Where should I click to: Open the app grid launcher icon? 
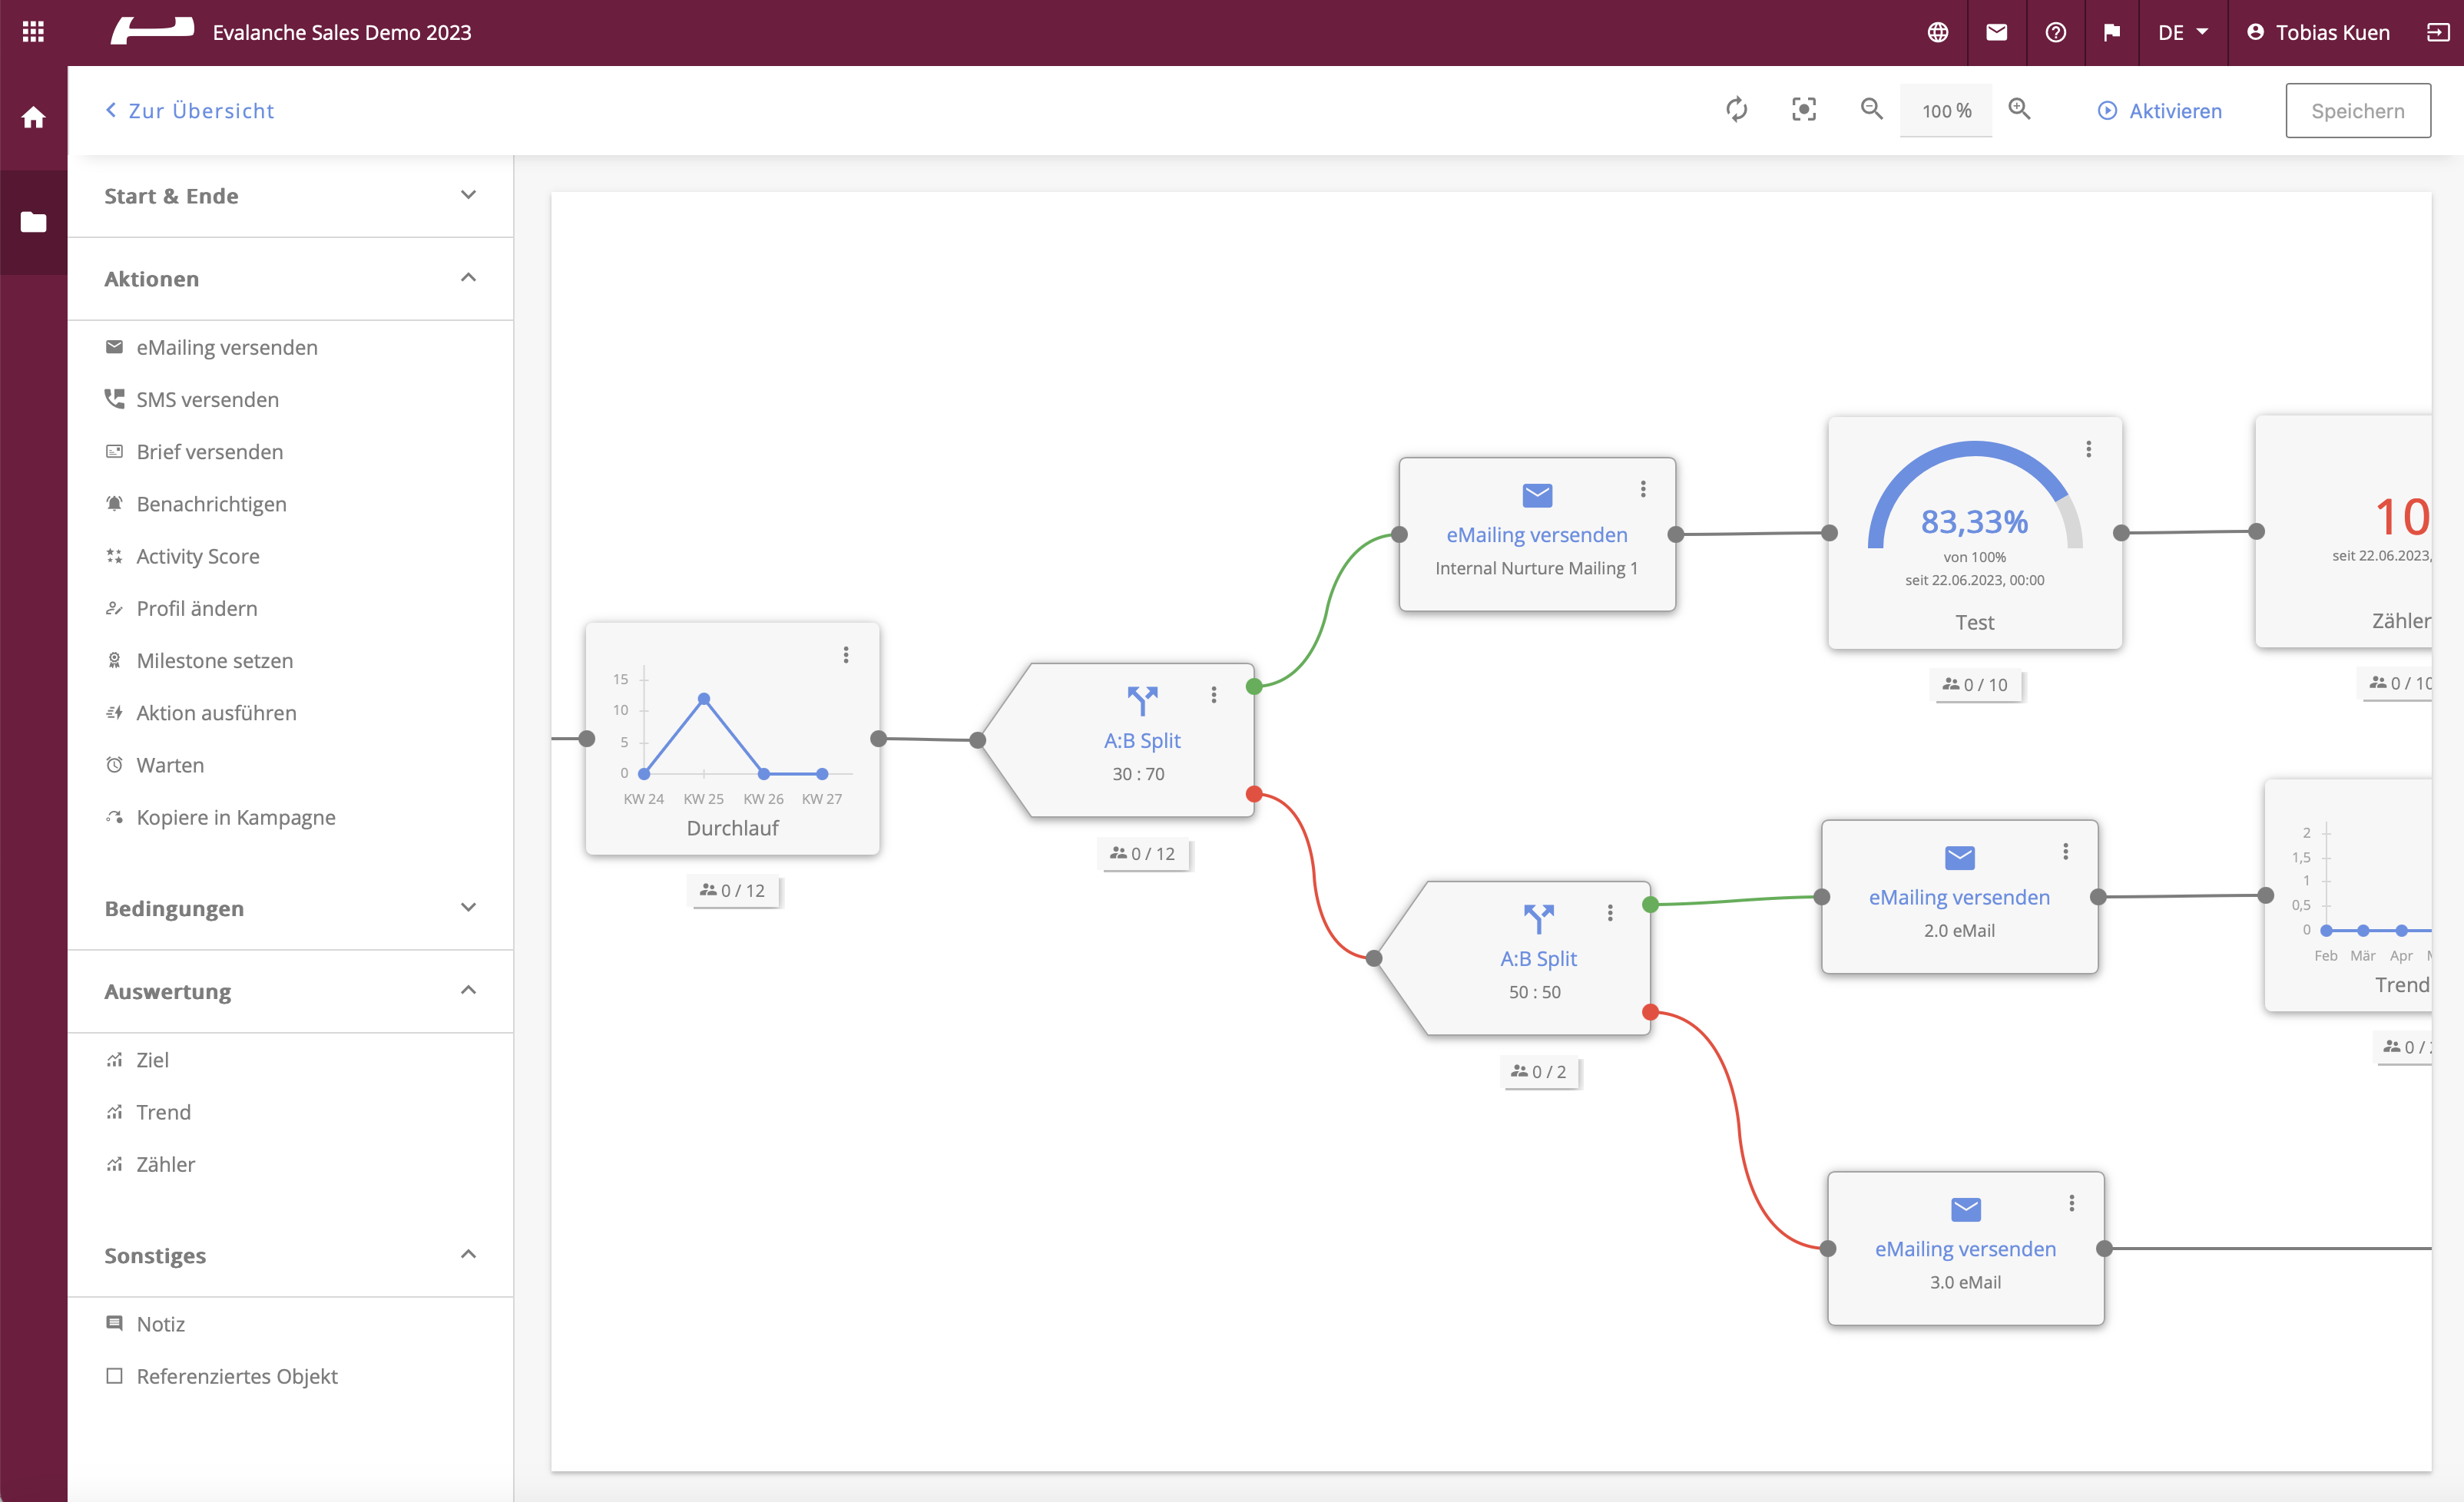33,32
